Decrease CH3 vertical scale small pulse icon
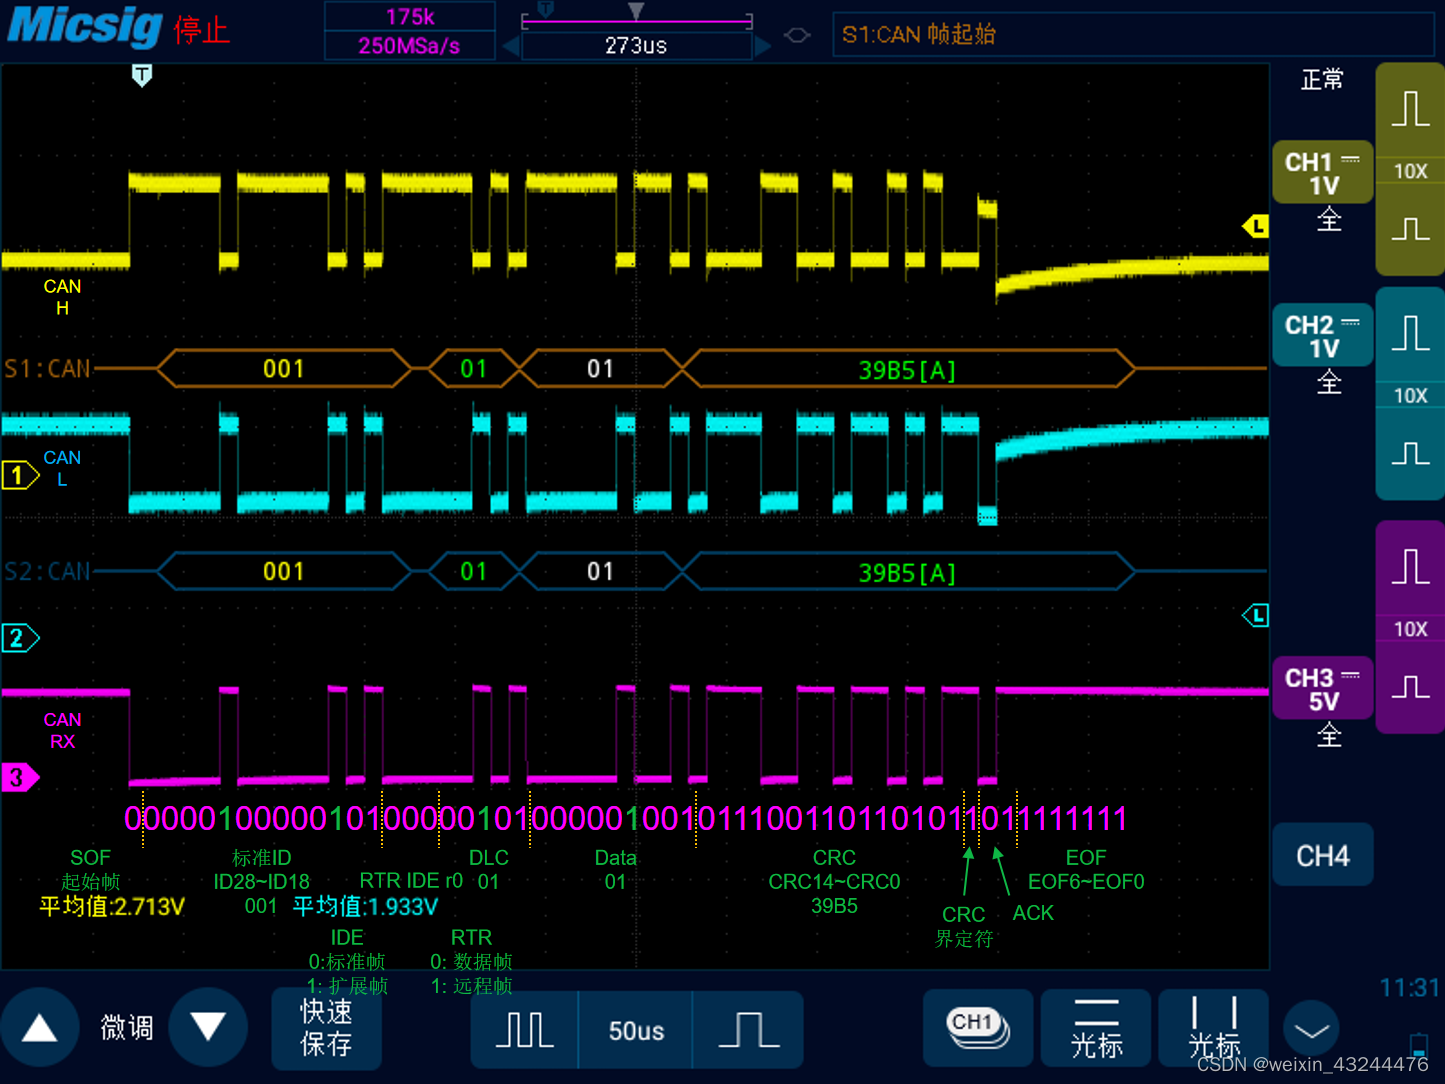This screenshot has height=1084, width=1445. pyautogui.click(x=1410, y=688)
